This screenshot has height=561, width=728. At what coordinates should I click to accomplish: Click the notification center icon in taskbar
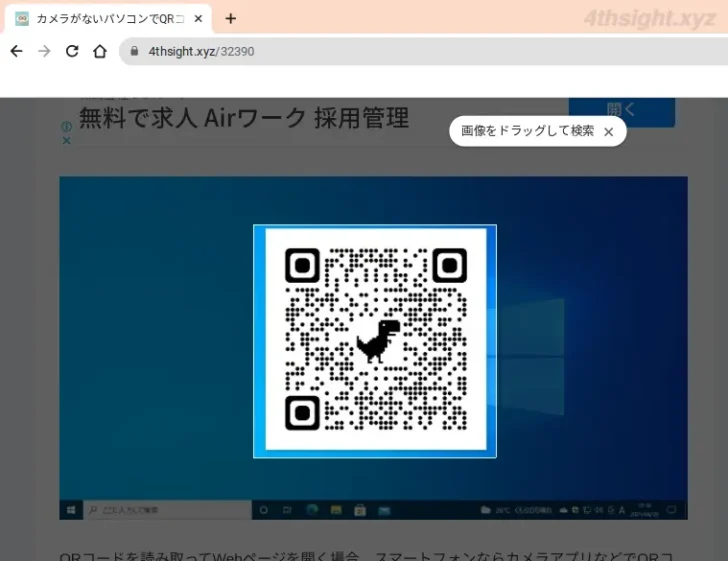[x=671, y=510]
